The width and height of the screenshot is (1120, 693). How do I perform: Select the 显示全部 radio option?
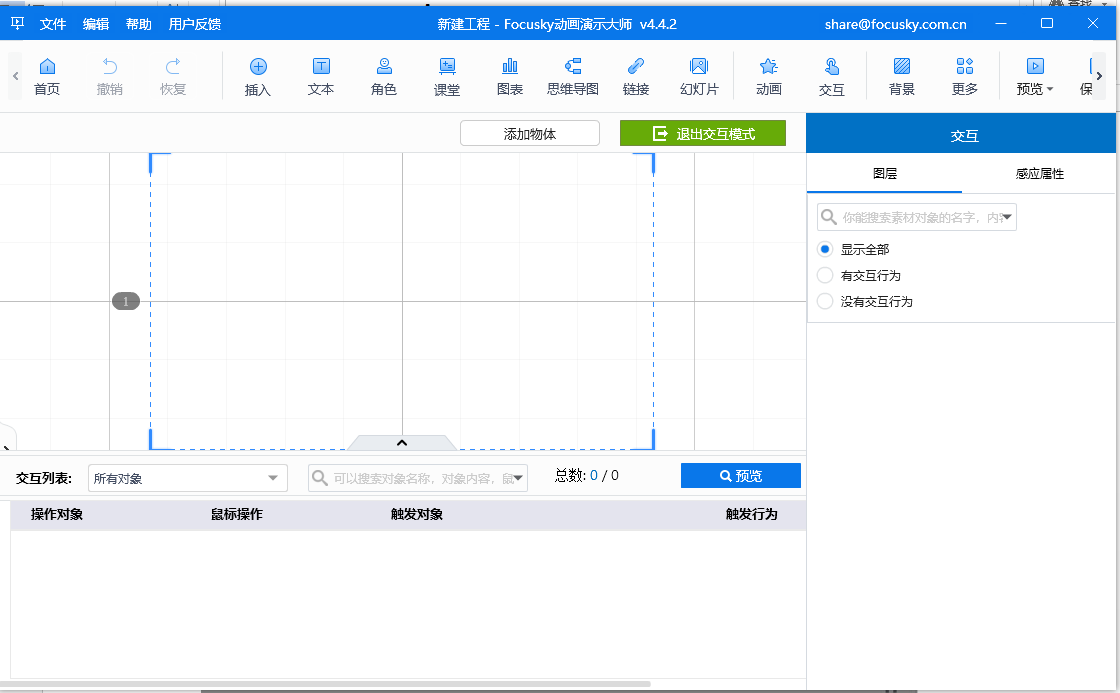(x=824, y=249)
